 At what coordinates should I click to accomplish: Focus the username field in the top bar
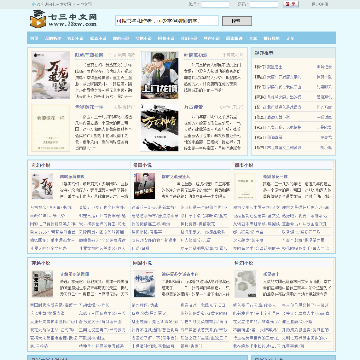[x=215, y=4]
